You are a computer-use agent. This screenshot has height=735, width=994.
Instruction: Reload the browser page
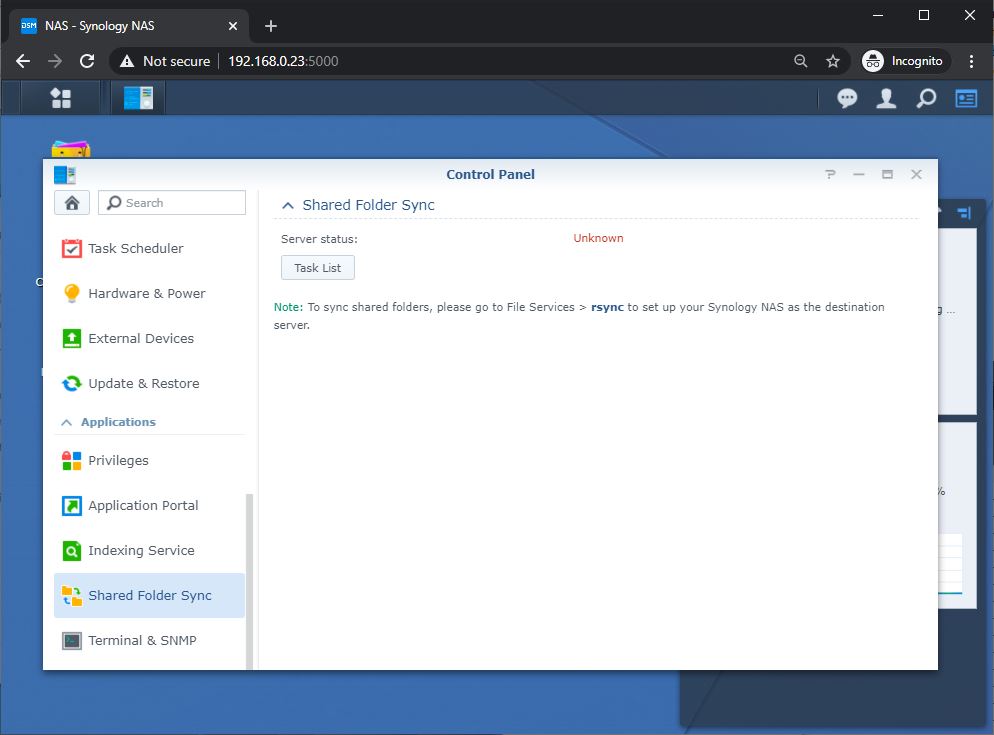87,61
